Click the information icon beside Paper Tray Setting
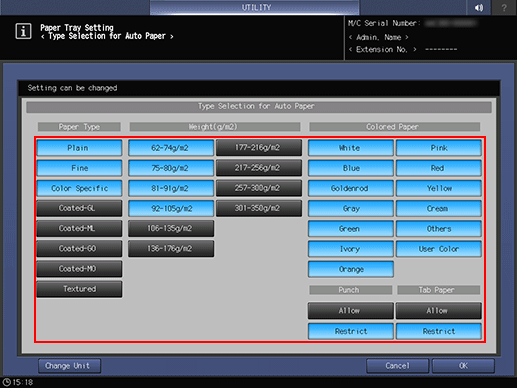The height and width of the screenshot is (388, 517). click(23, 32)
